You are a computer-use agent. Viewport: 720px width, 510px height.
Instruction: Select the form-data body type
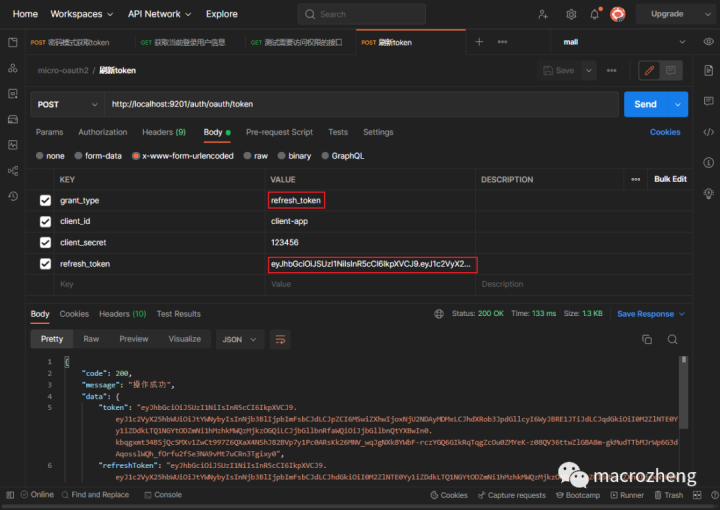79,156
